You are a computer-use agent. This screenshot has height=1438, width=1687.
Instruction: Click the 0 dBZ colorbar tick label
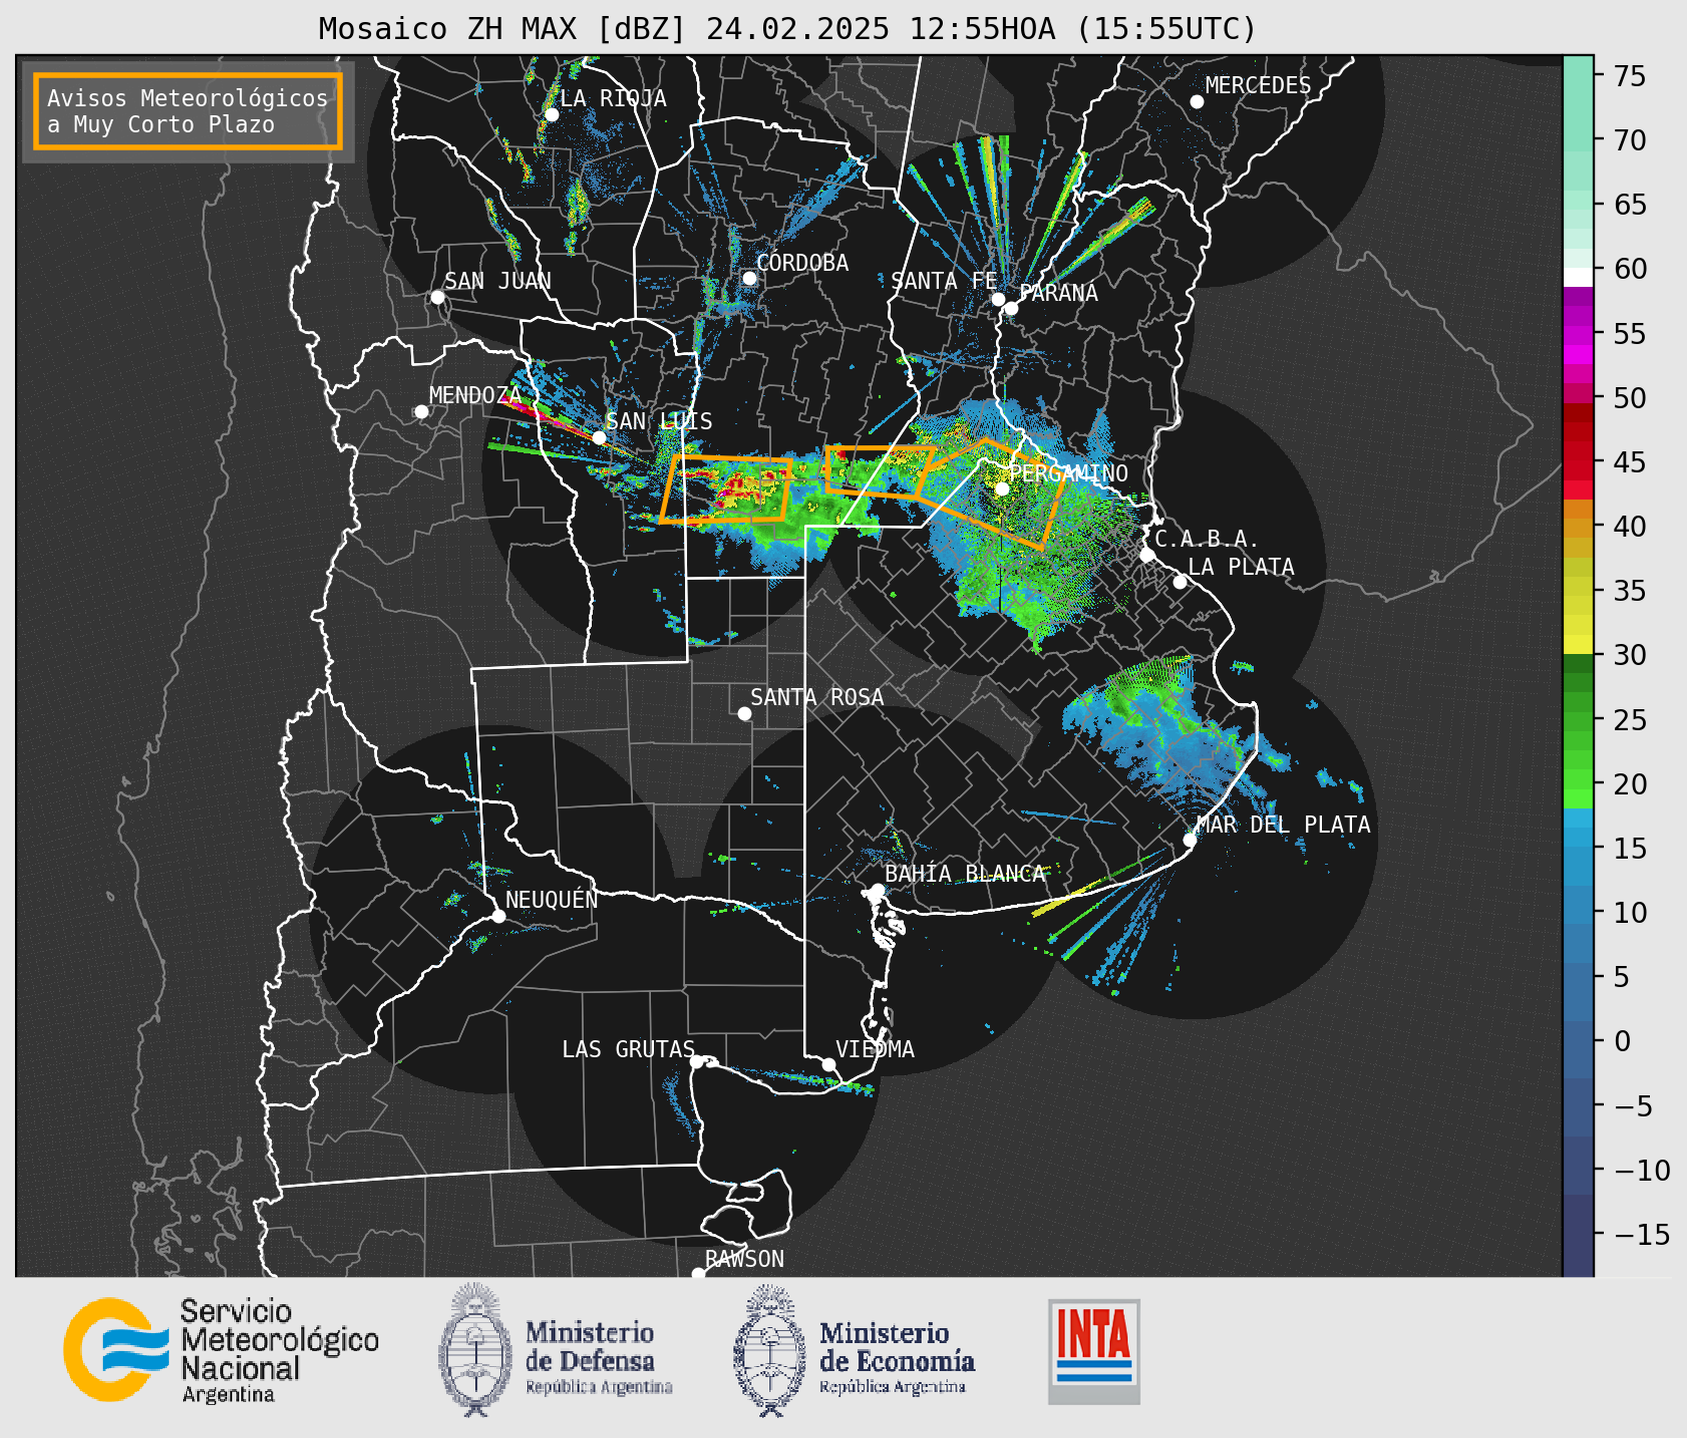click(x=1621, y=1041)
